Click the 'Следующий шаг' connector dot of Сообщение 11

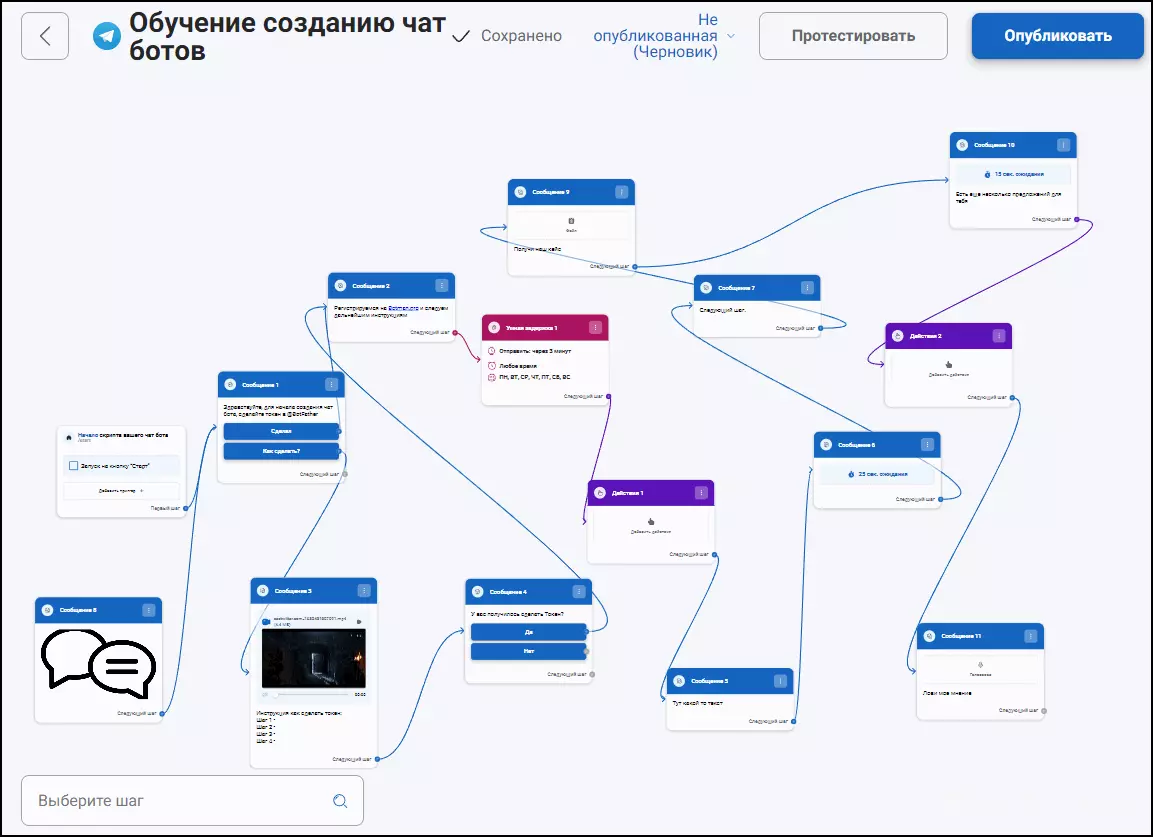click(x=1044, y=710)
